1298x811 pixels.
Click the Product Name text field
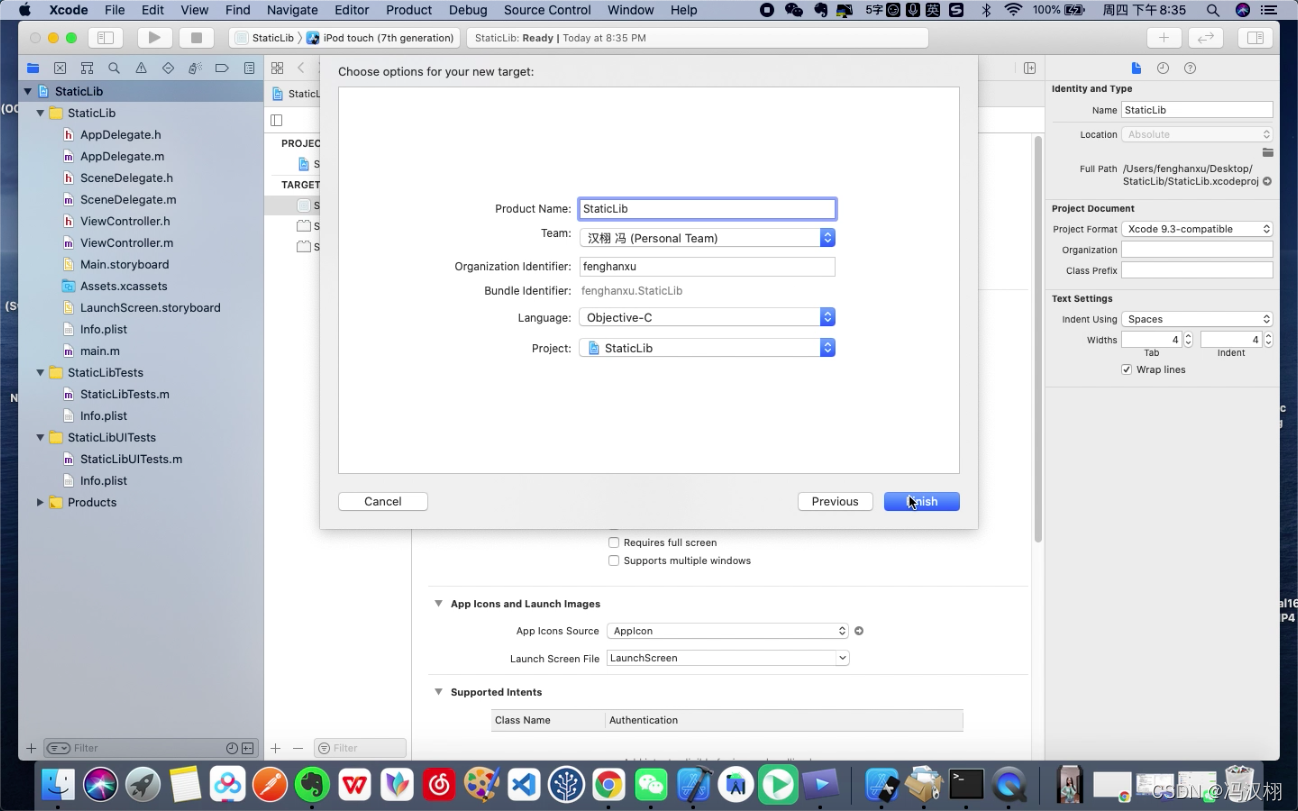point(707,209)
